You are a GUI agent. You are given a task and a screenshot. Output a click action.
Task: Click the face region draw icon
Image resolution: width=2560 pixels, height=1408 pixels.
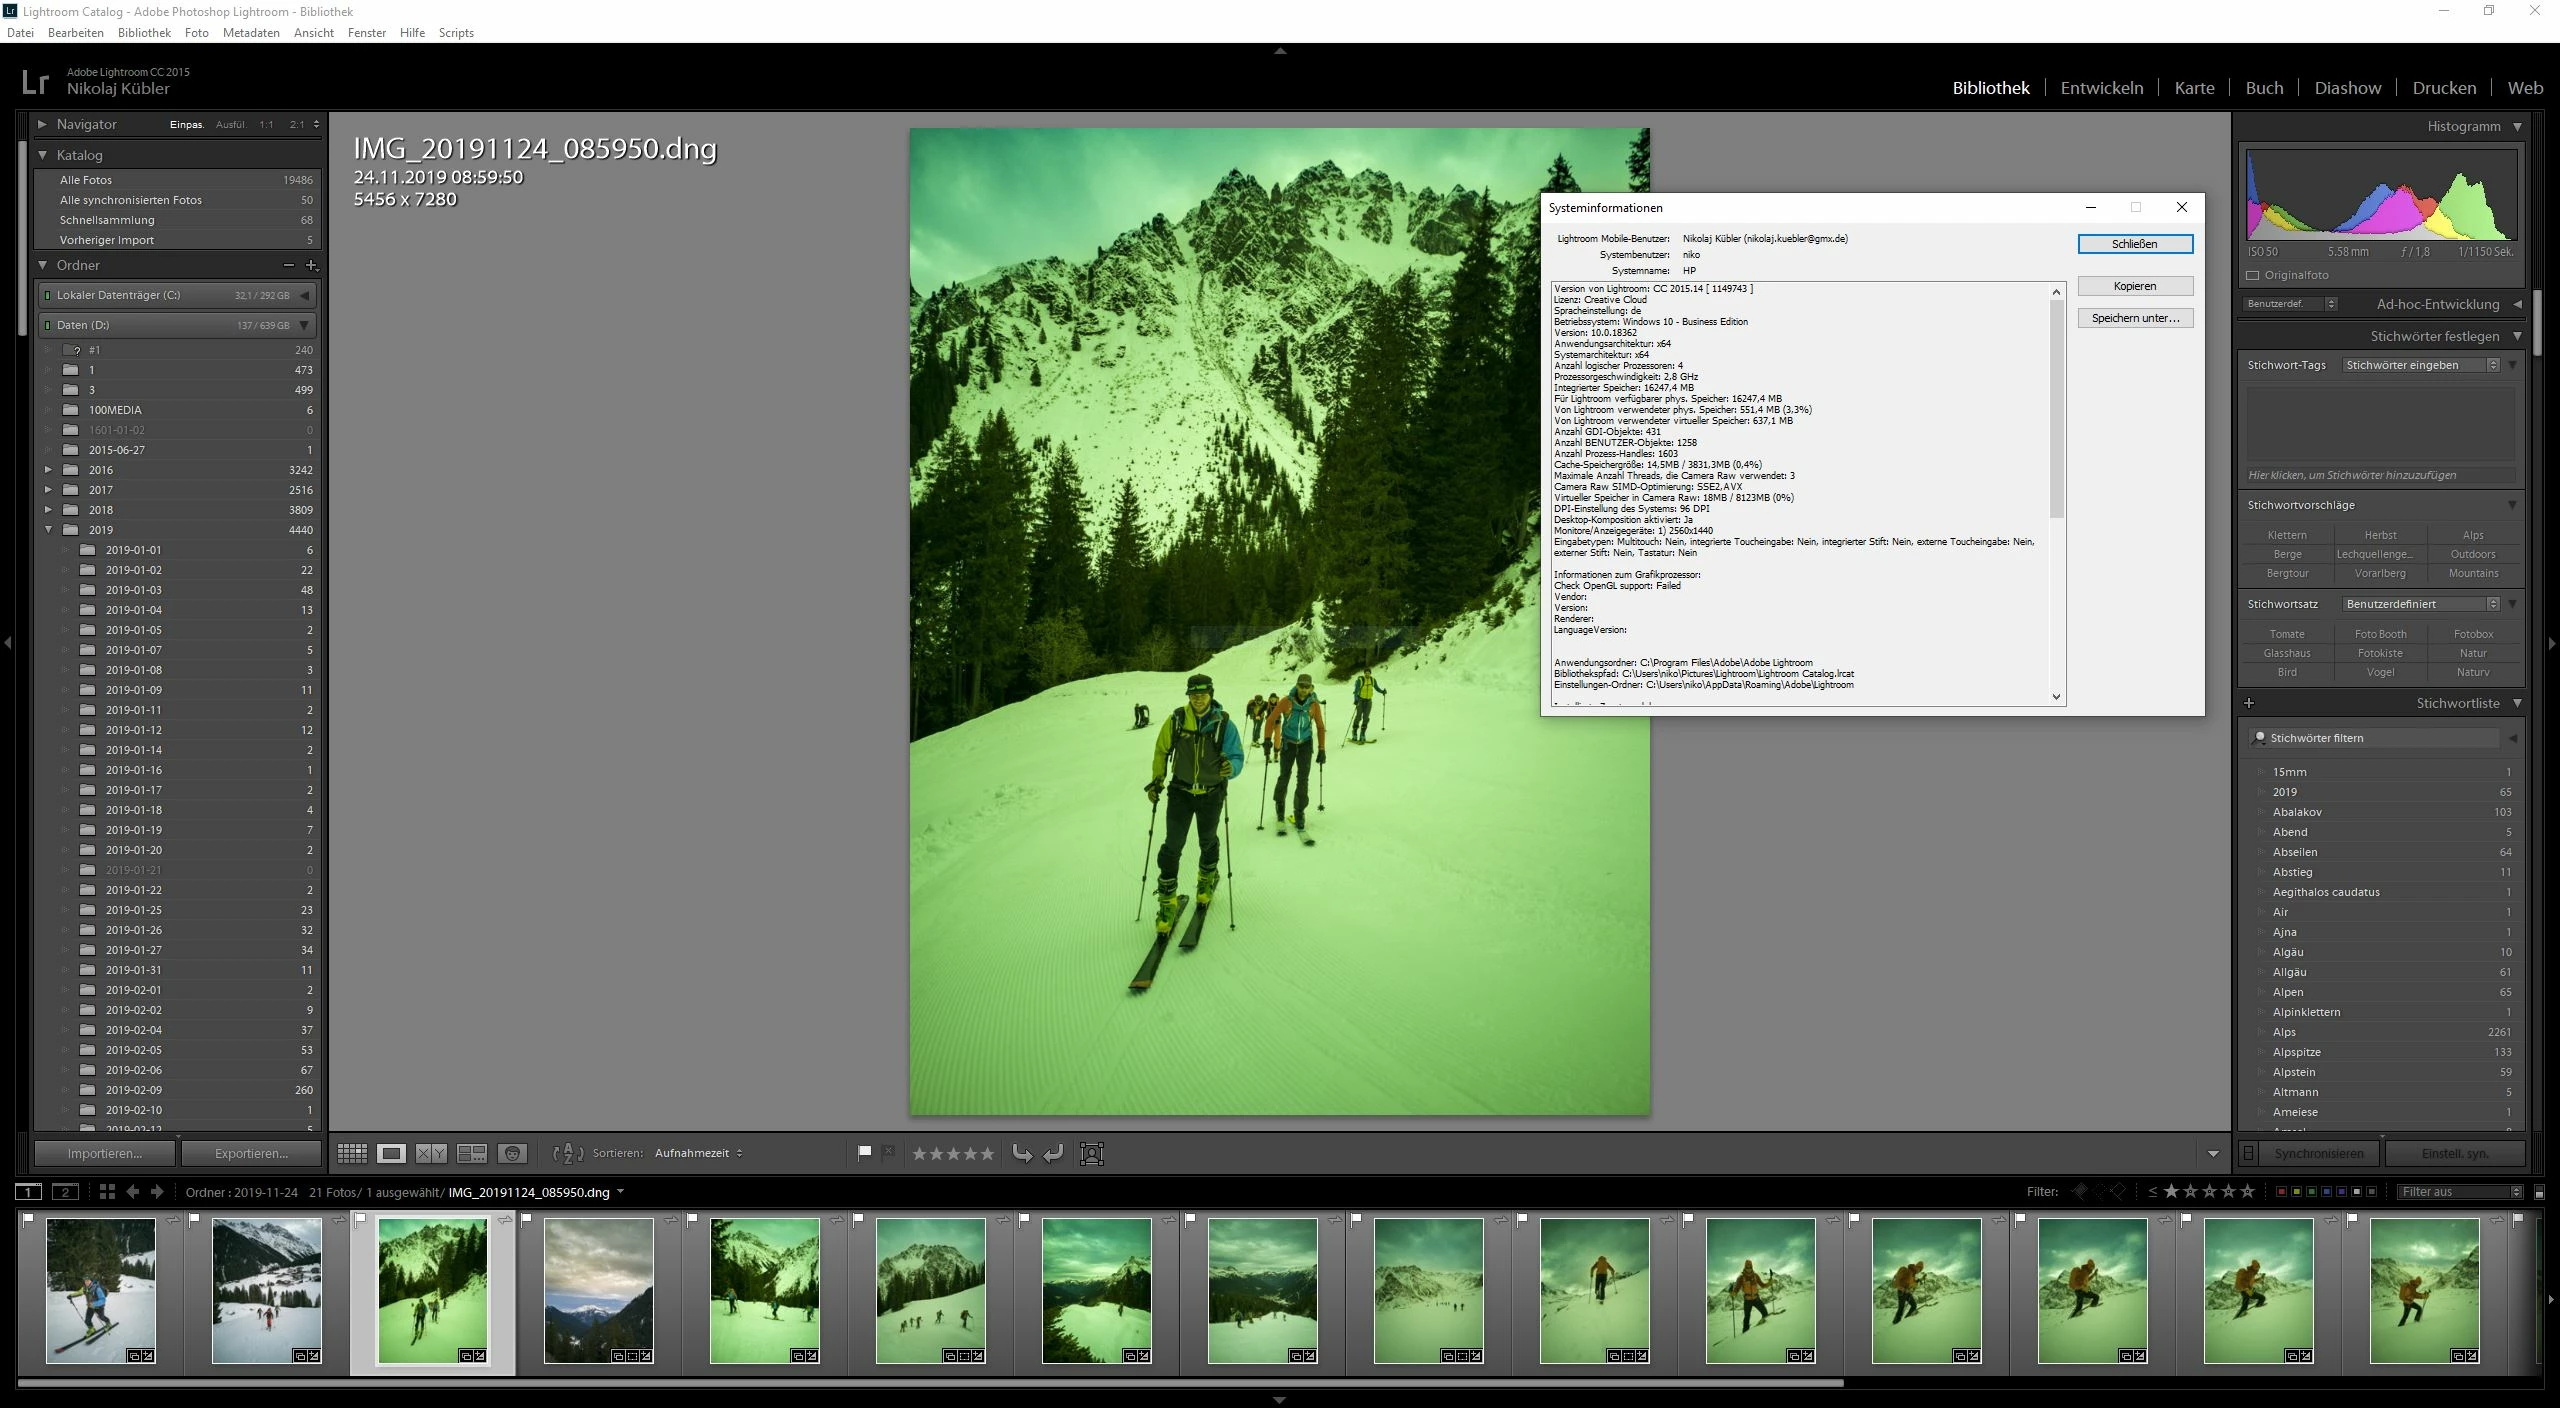tap(1092, 1154)
